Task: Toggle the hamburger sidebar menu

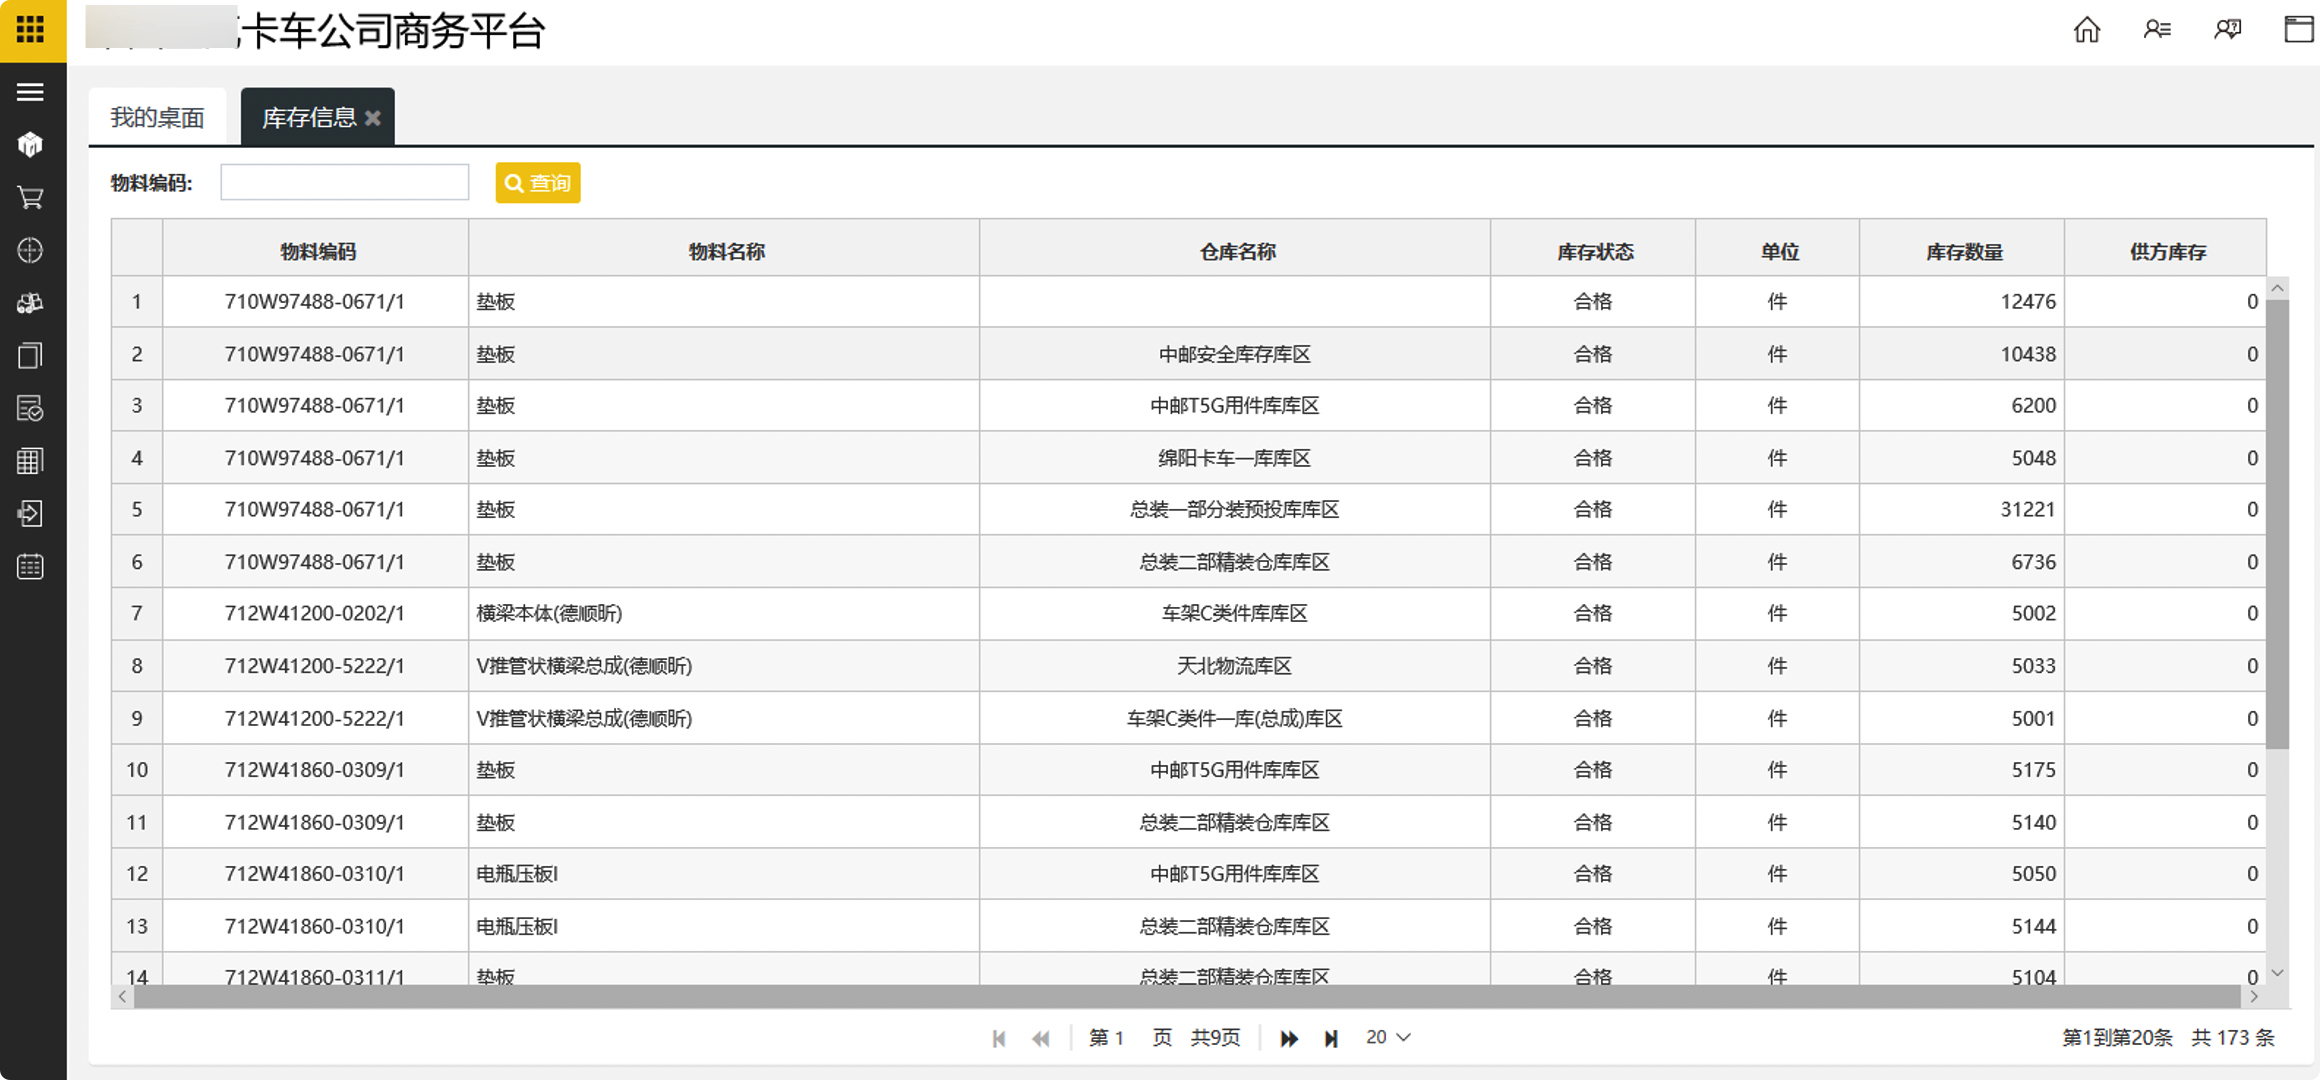Action: tap(30, 92)
